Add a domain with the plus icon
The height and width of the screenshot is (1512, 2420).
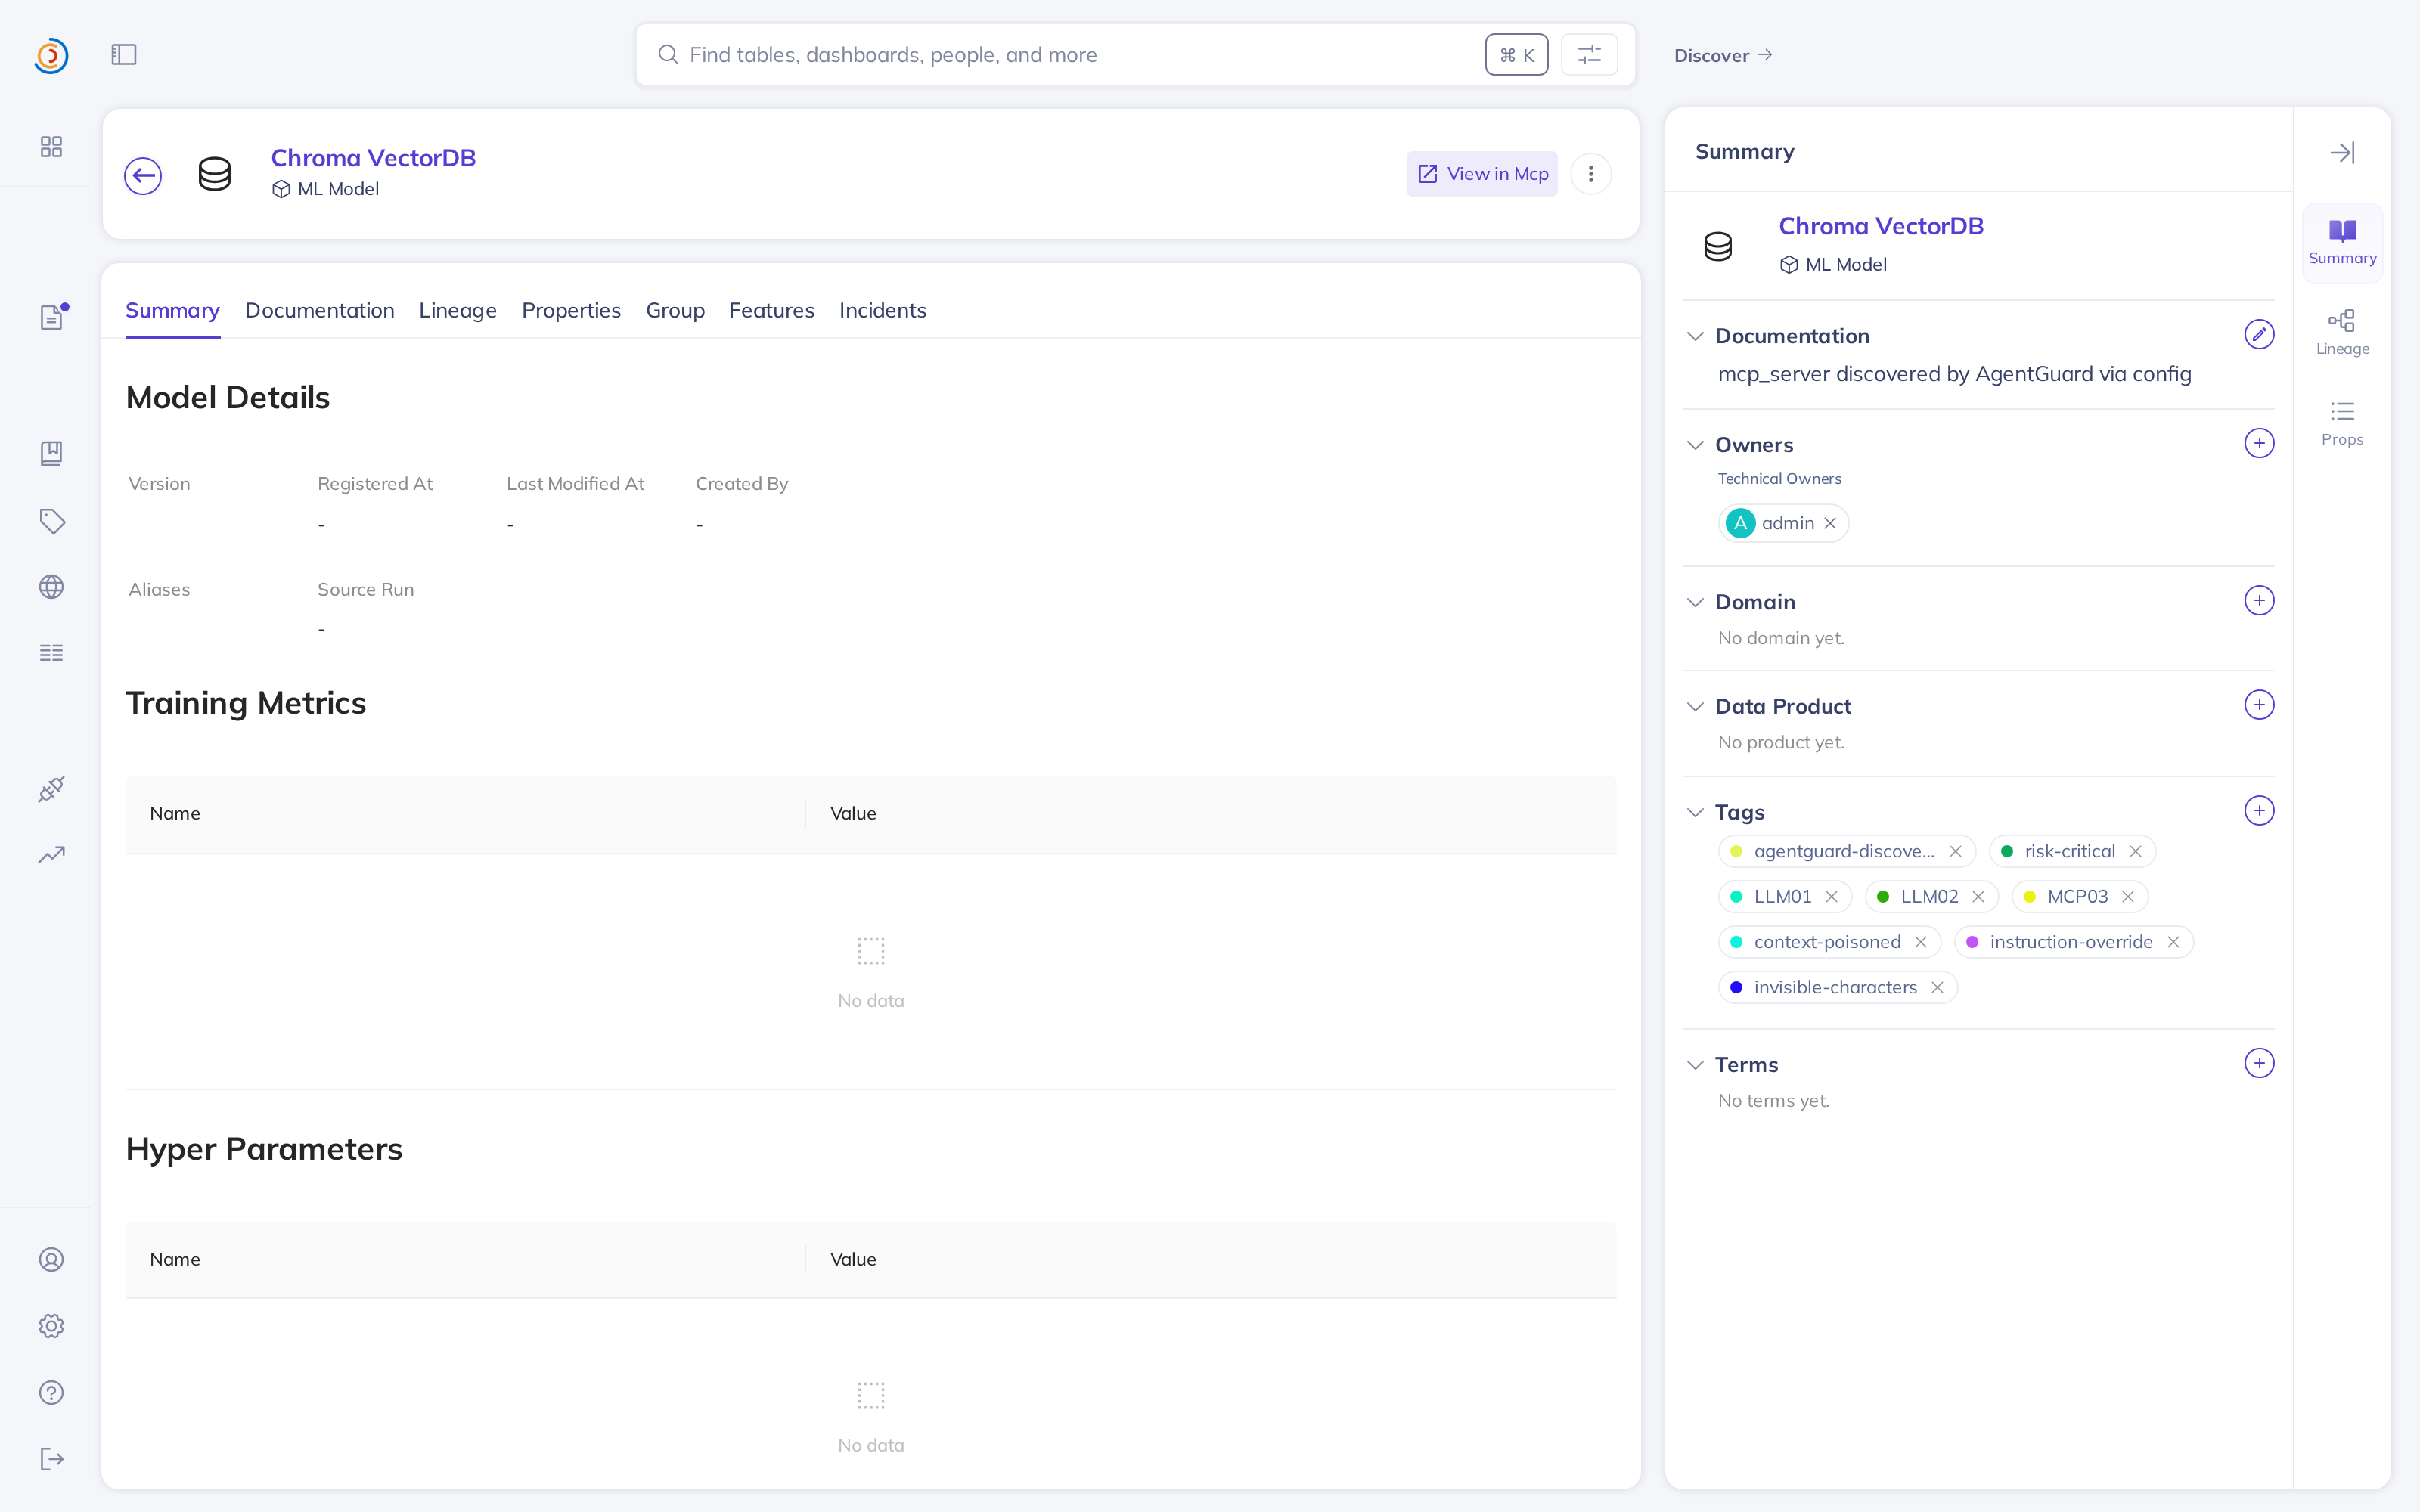point(2259,600)
